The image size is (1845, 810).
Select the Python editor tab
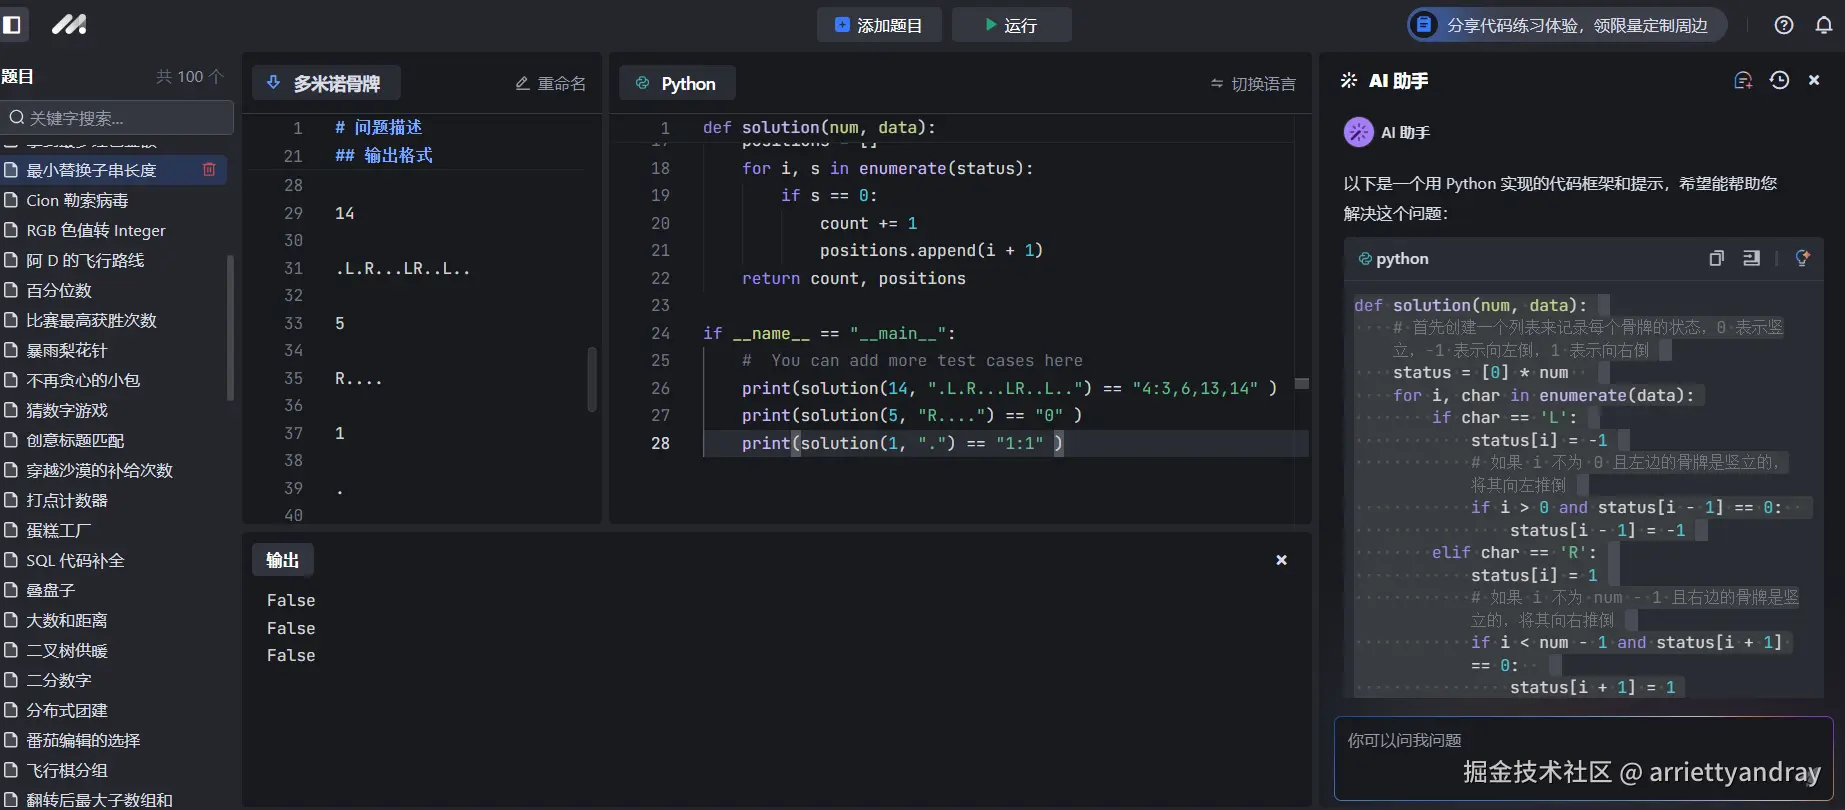click(677, 84)
